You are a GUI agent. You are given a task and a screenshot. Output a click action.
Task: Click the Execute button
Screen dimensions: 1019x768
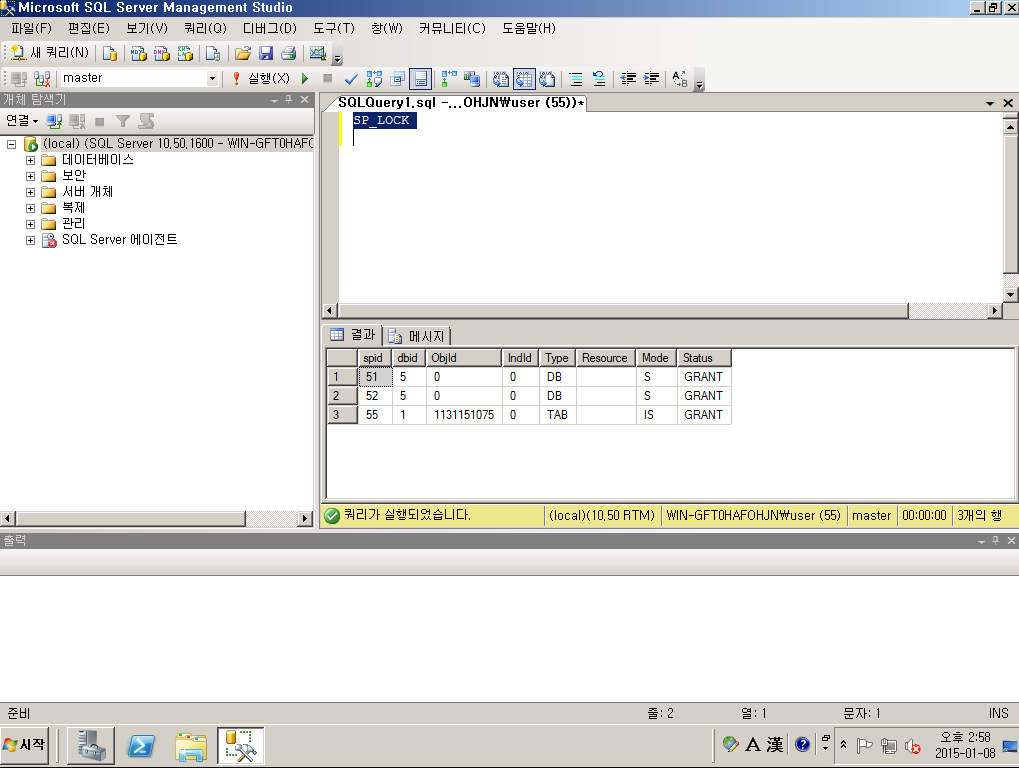click(x=261, y=79)
